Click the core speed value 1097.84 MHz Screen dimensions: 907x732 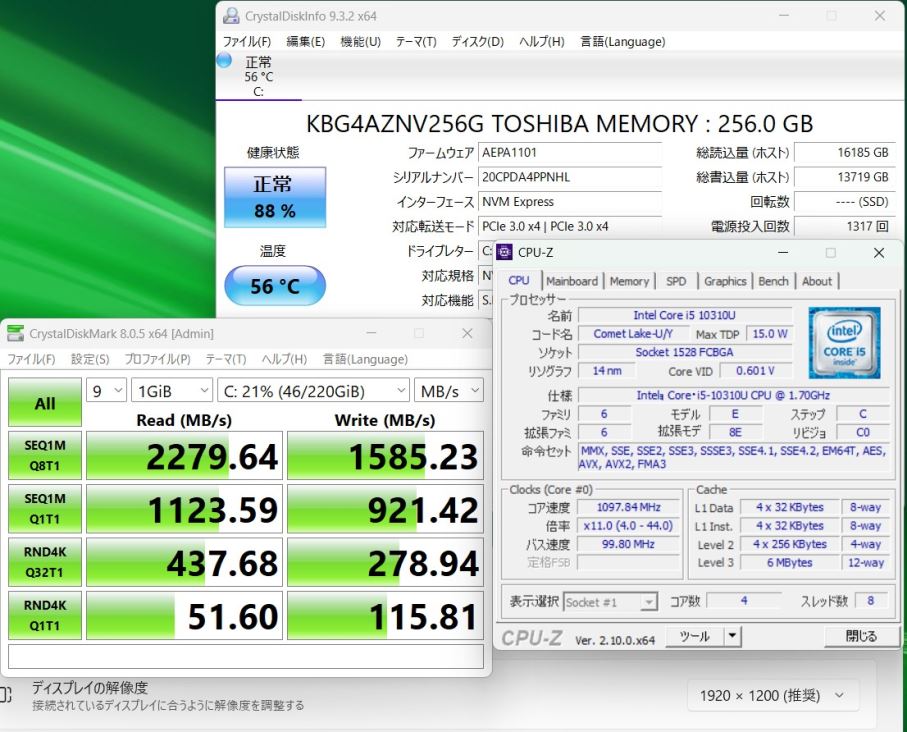[628, 507]
